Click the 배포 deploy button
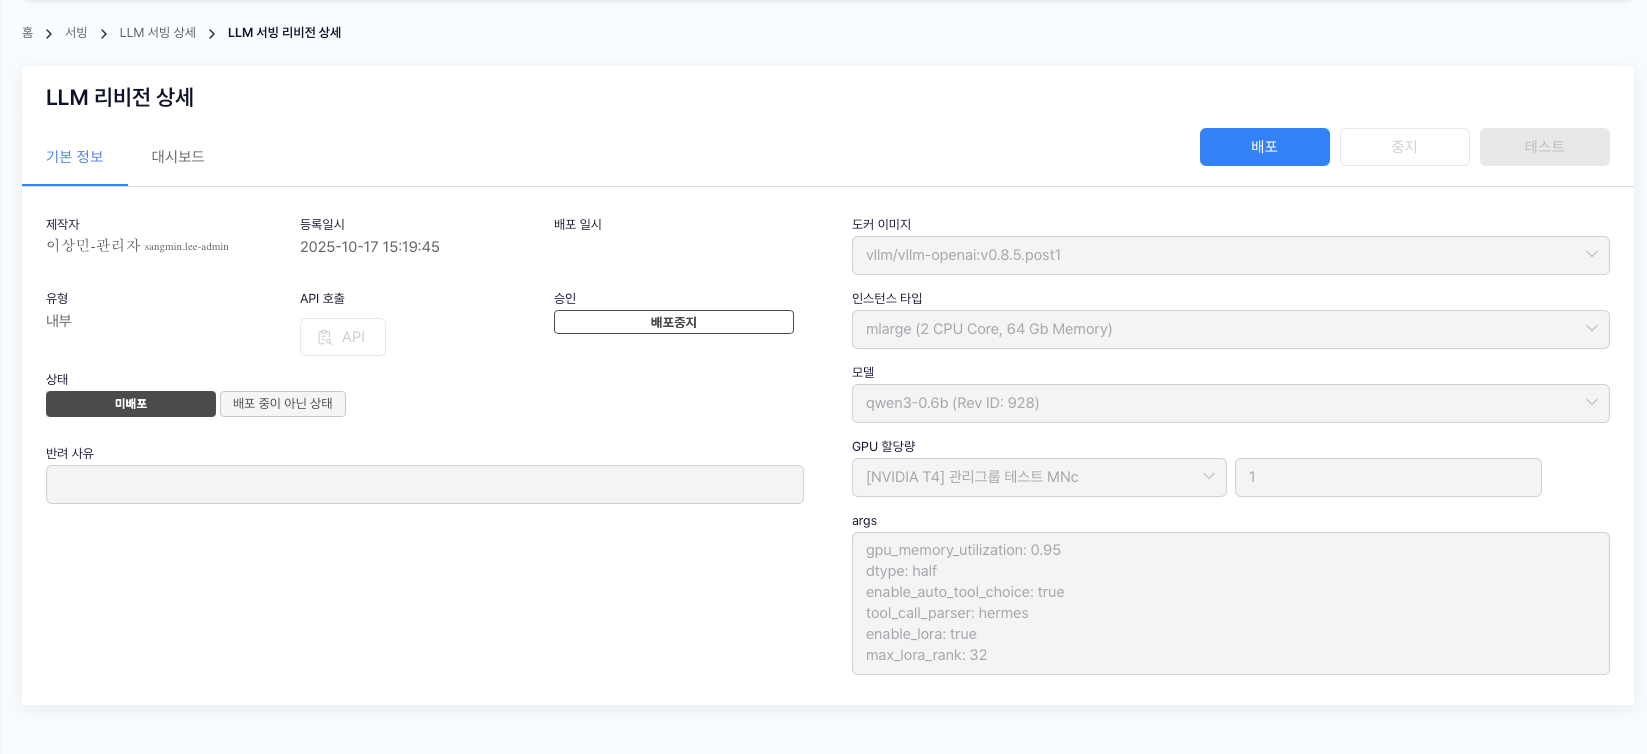 click(1264, 147)
